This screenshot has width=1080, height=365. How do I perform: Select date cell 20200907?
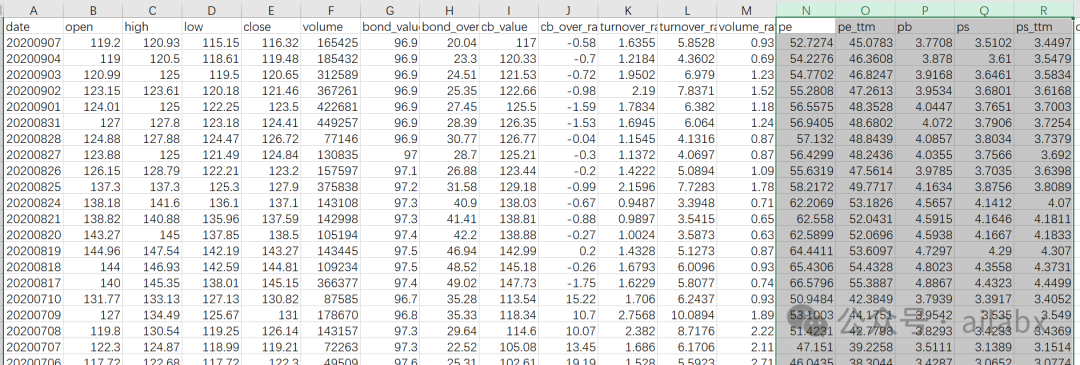point(33,43)
